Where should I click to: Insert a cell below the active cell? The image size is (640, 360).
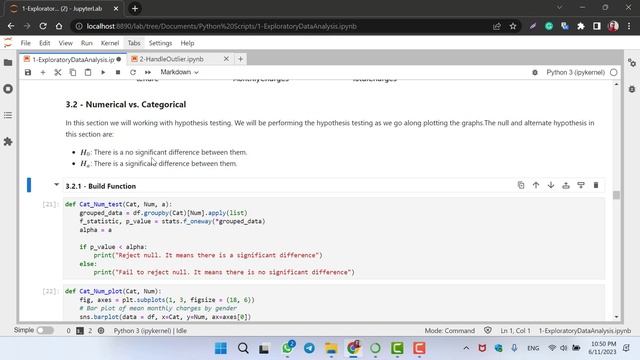(x=581, y=185)
